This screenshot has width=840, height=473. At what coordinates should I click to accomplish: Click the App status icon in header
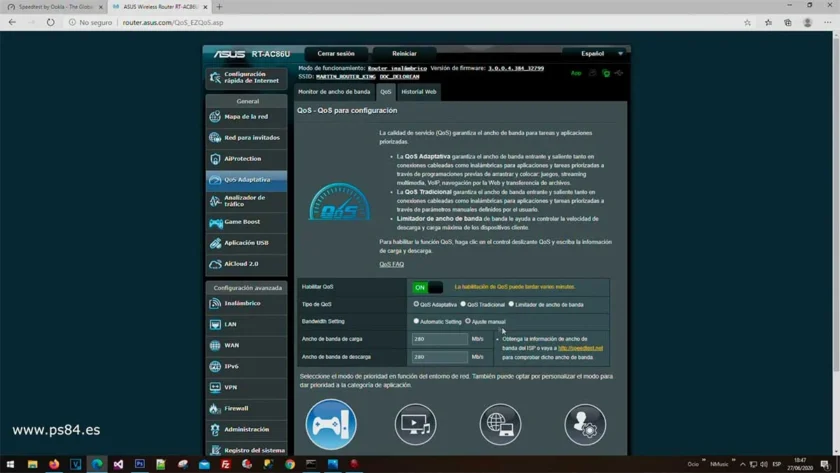pos(576,73)
